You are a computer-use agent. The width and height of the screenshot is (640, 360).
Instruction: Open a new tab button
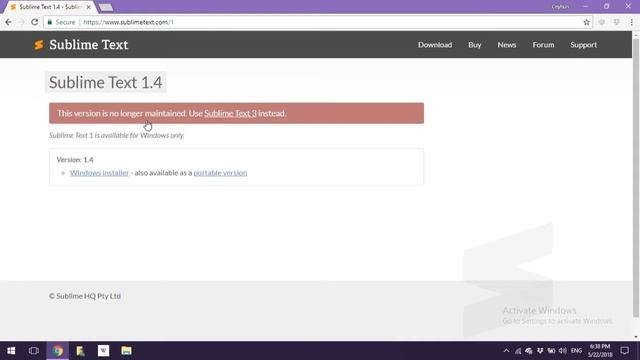(x=106, y=7)
